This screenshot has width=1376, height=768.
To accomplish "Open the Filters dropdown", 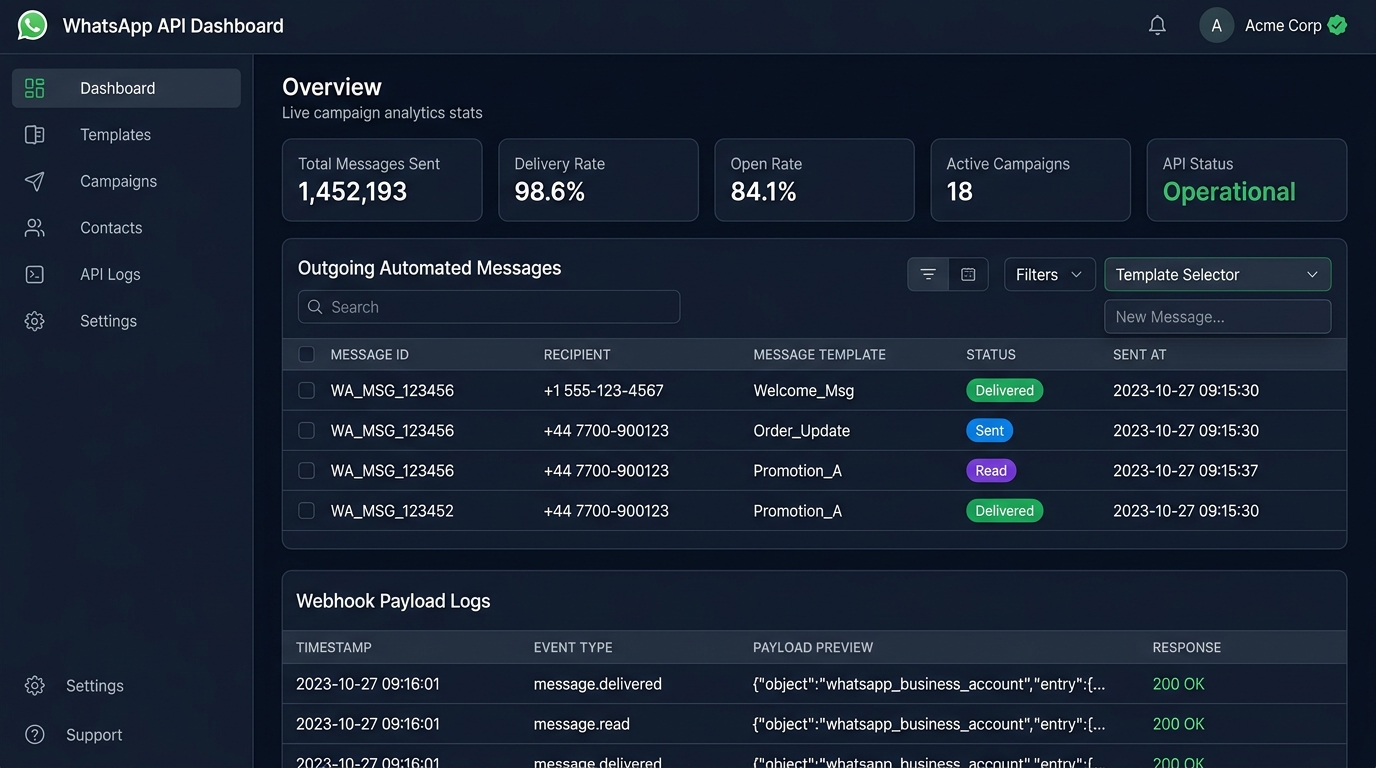I will pyautogui.click(x=1050, y=274).
